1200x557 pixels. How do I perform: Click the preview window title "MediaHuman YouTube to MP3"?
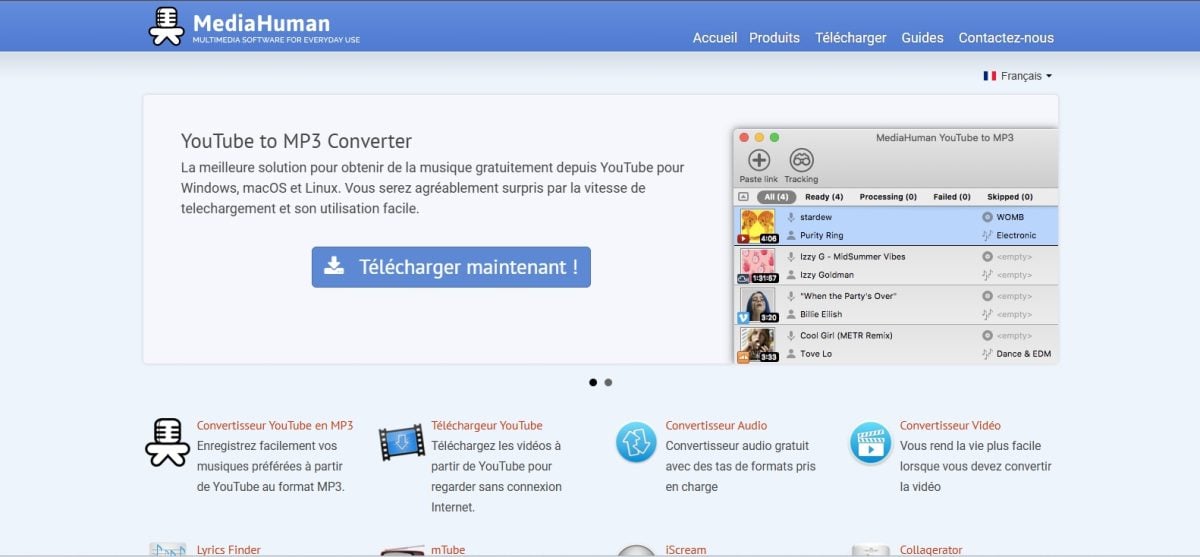tap(945, 137)
